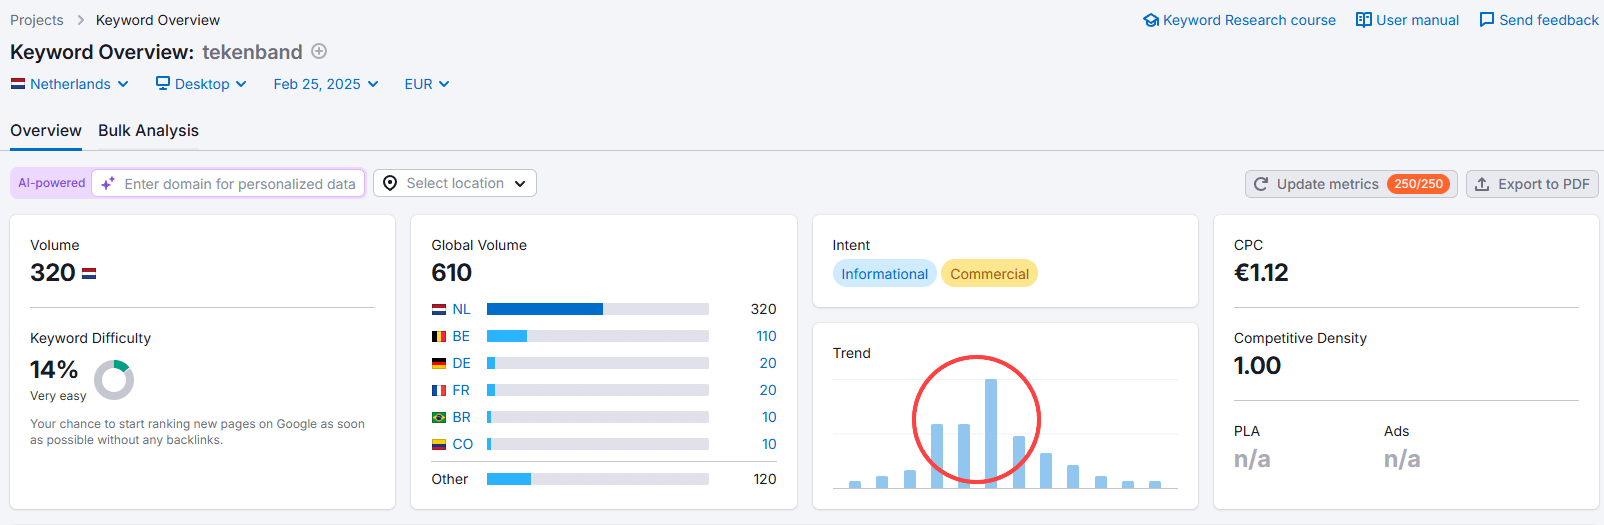Click the 14% keyword difficulty value
1604x525 pixels.
click(54, 370)
